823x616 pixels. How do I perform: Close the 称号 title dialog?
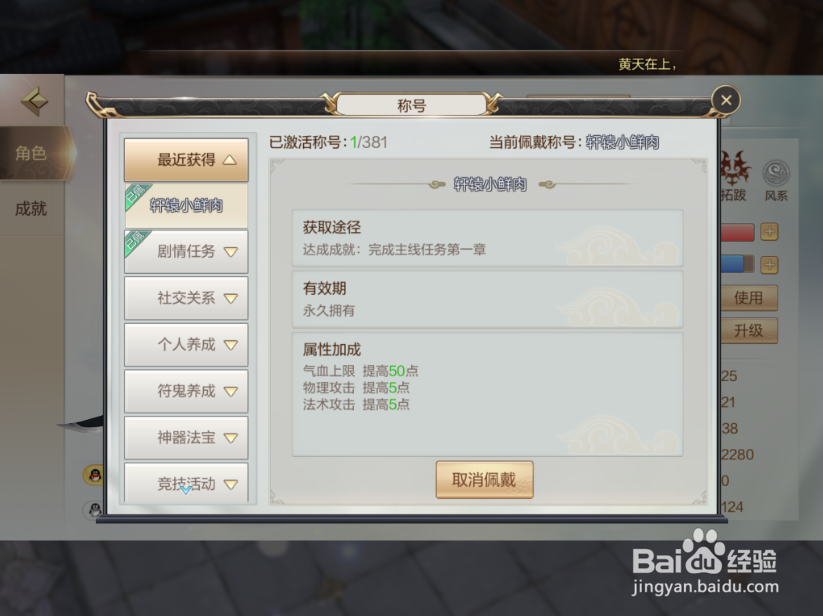tap(726, 100)
